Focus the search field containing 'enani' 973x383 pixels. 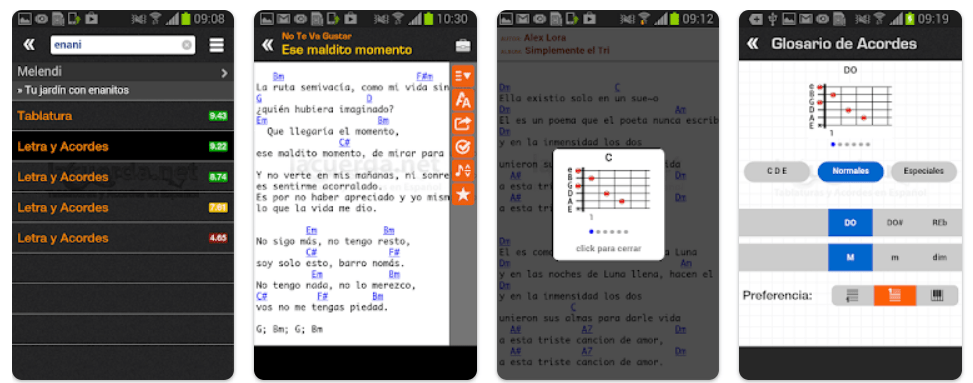point(122,45)
